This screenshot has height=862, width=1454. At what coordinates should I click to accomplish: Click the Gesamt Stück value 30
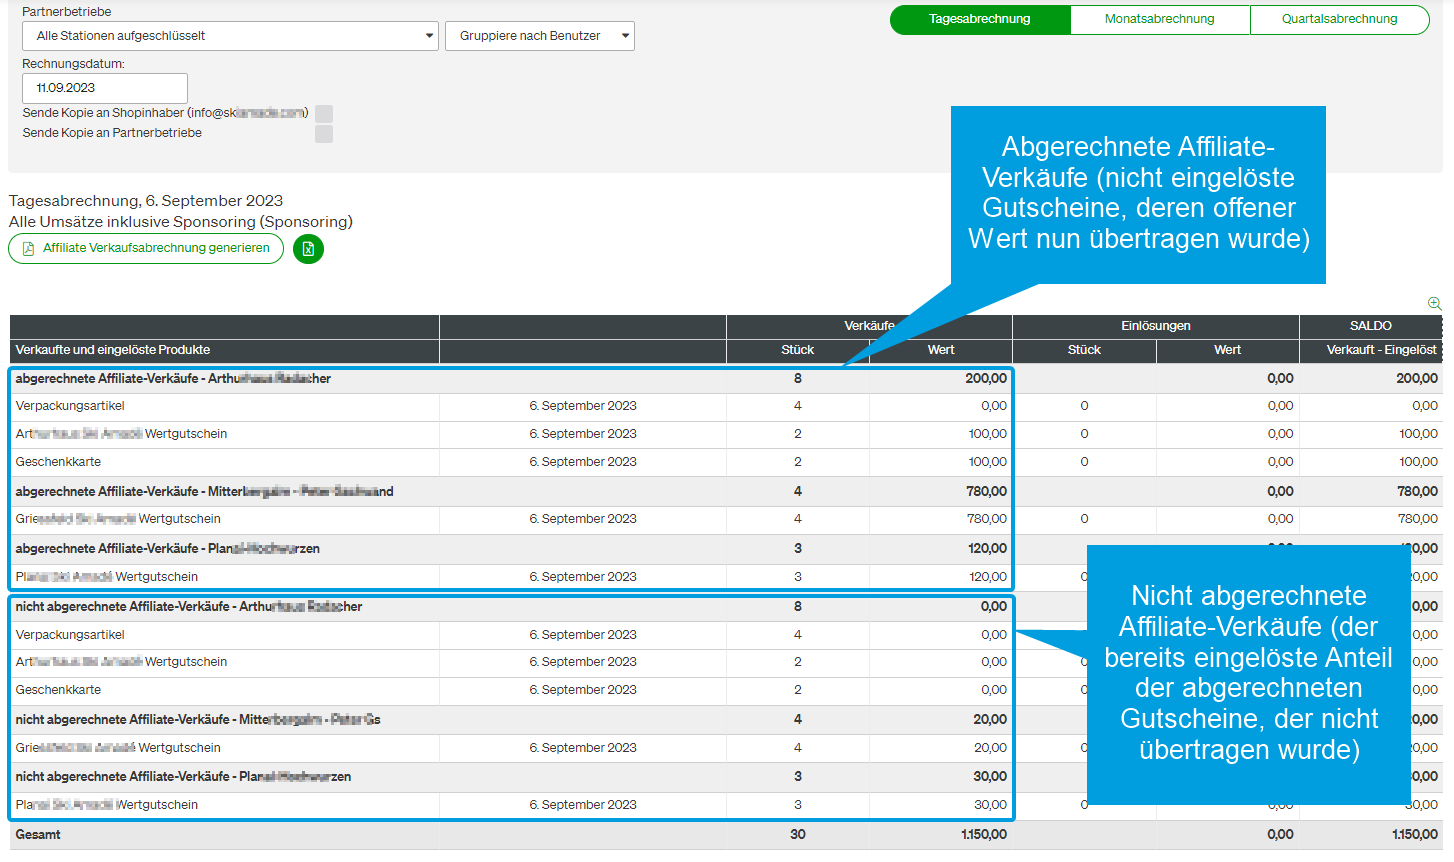pos(798,834)
